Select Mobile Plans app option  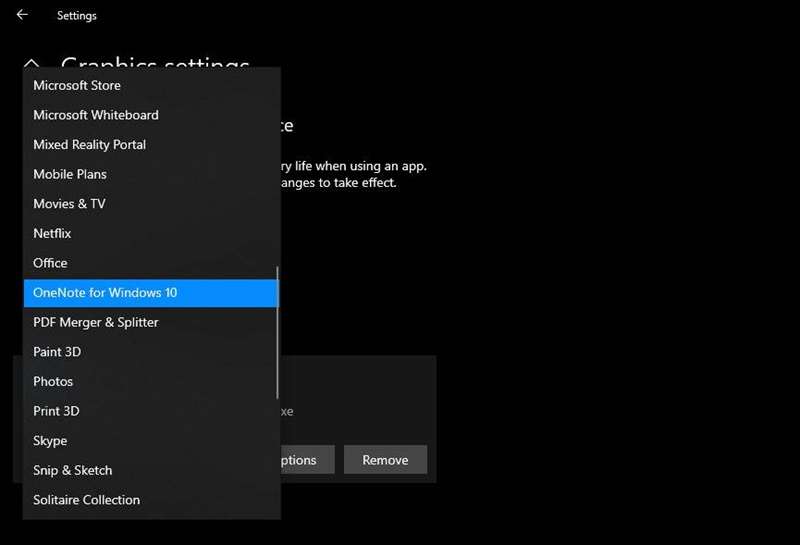point(70,174)
